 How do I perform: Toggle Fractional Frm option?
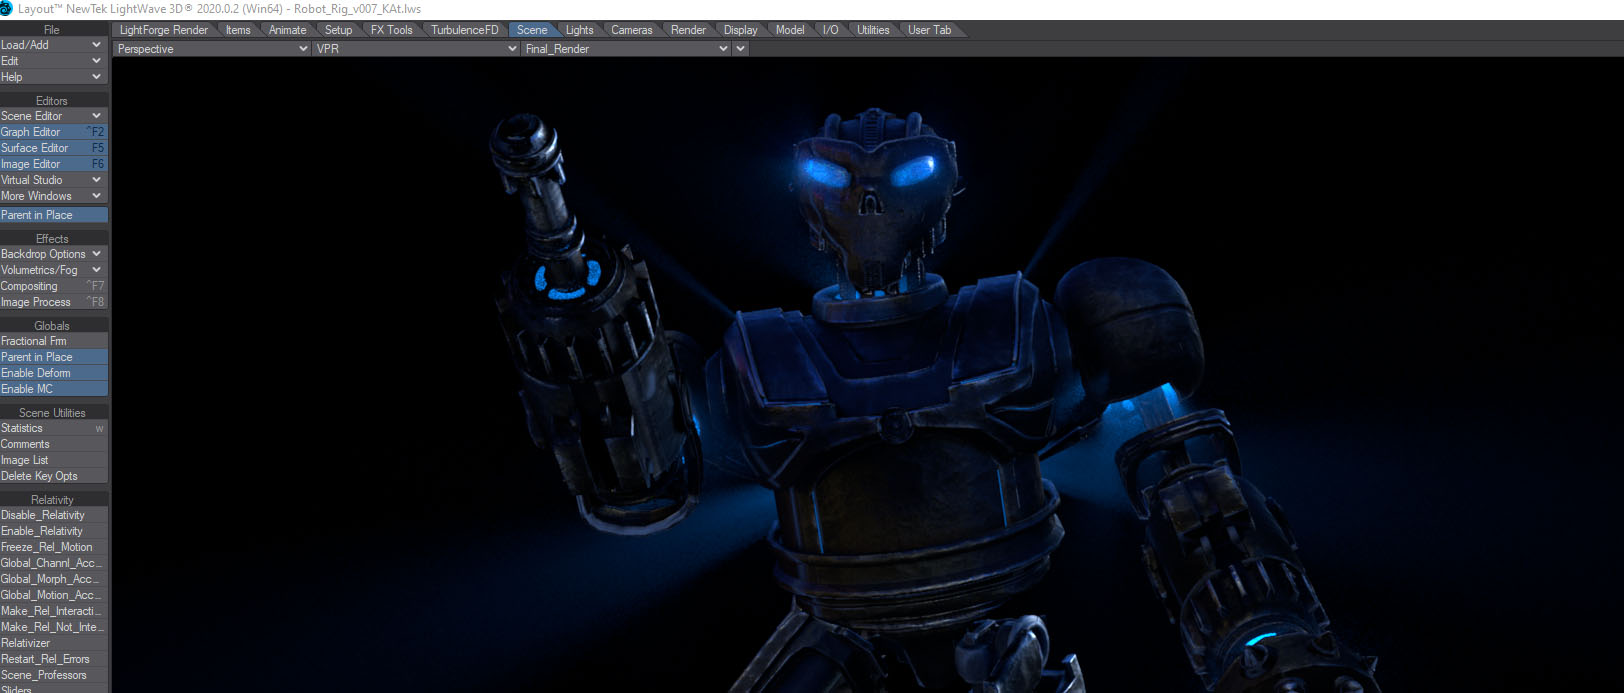pyautogui.click(x=54, y=341)
